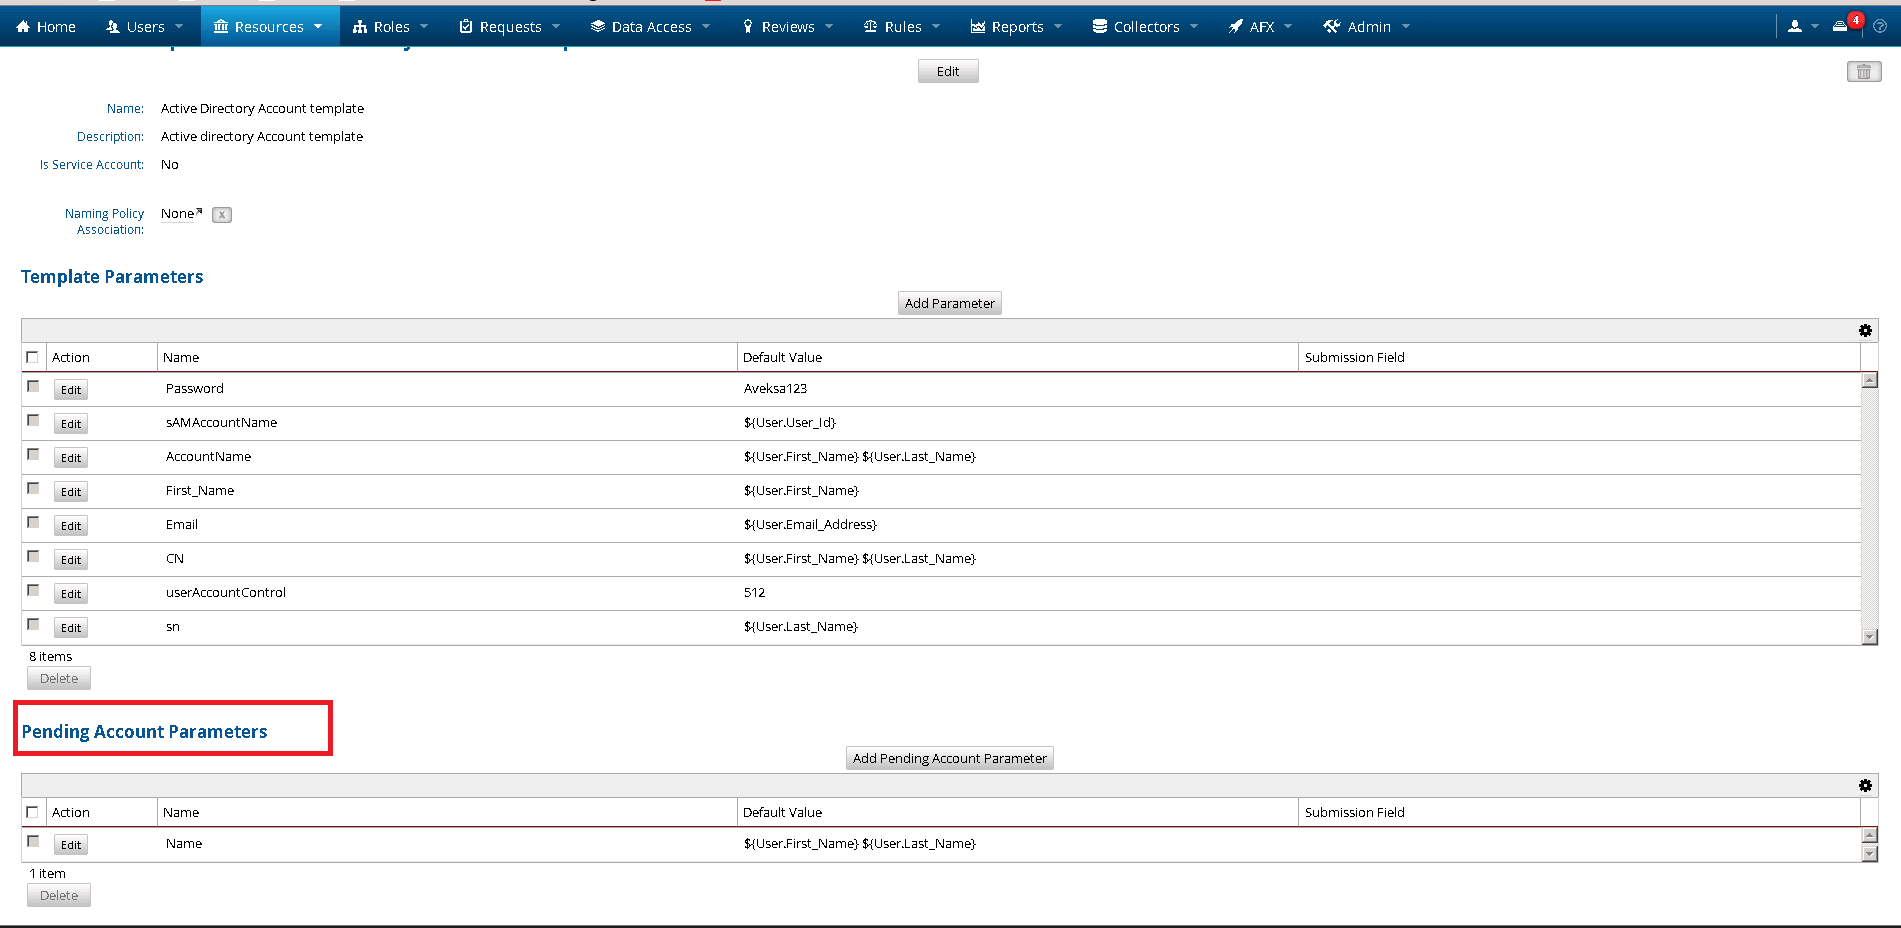Click the help question mark icon

[x=1880, y=27]
